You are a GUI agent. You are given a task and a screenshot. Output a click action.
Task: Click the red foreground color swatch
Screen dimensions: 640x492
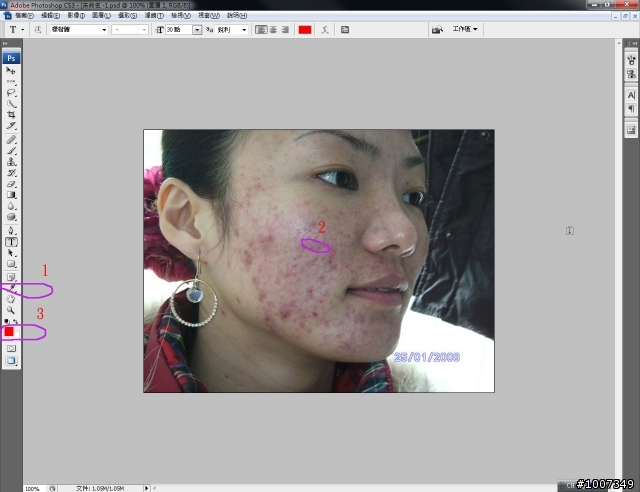9,332
